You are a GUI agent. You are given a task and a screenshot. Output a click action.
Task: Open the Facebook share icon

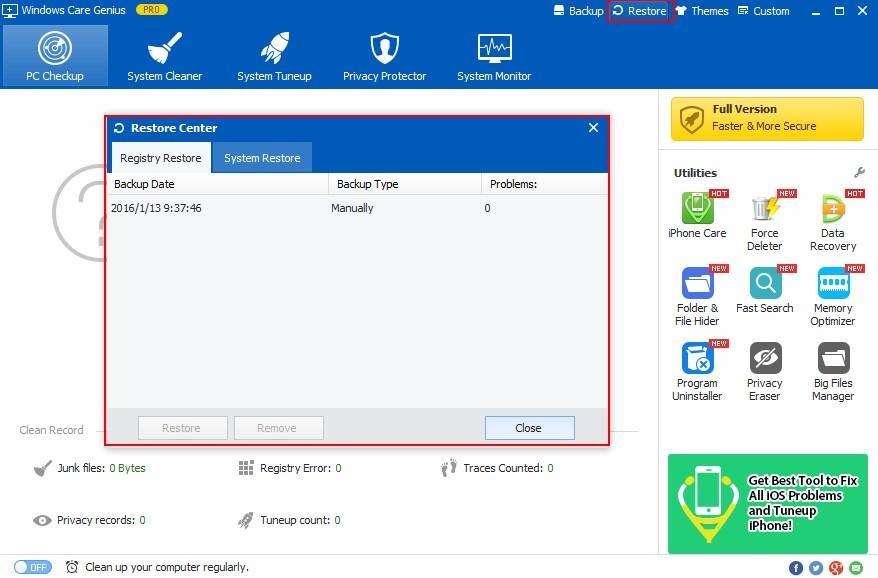796,568
